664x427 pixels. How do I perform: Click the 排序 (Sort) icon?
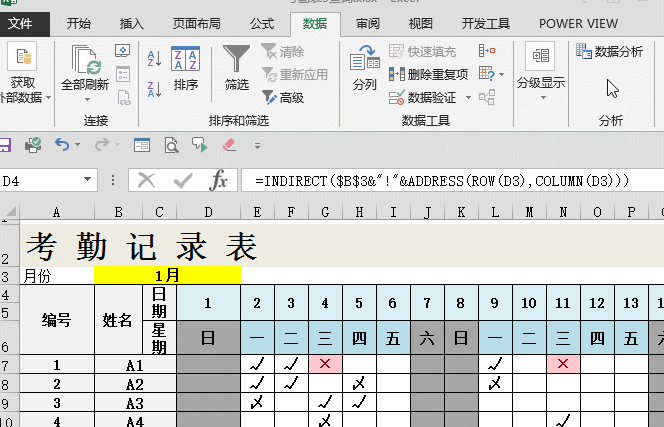[185, 68]
